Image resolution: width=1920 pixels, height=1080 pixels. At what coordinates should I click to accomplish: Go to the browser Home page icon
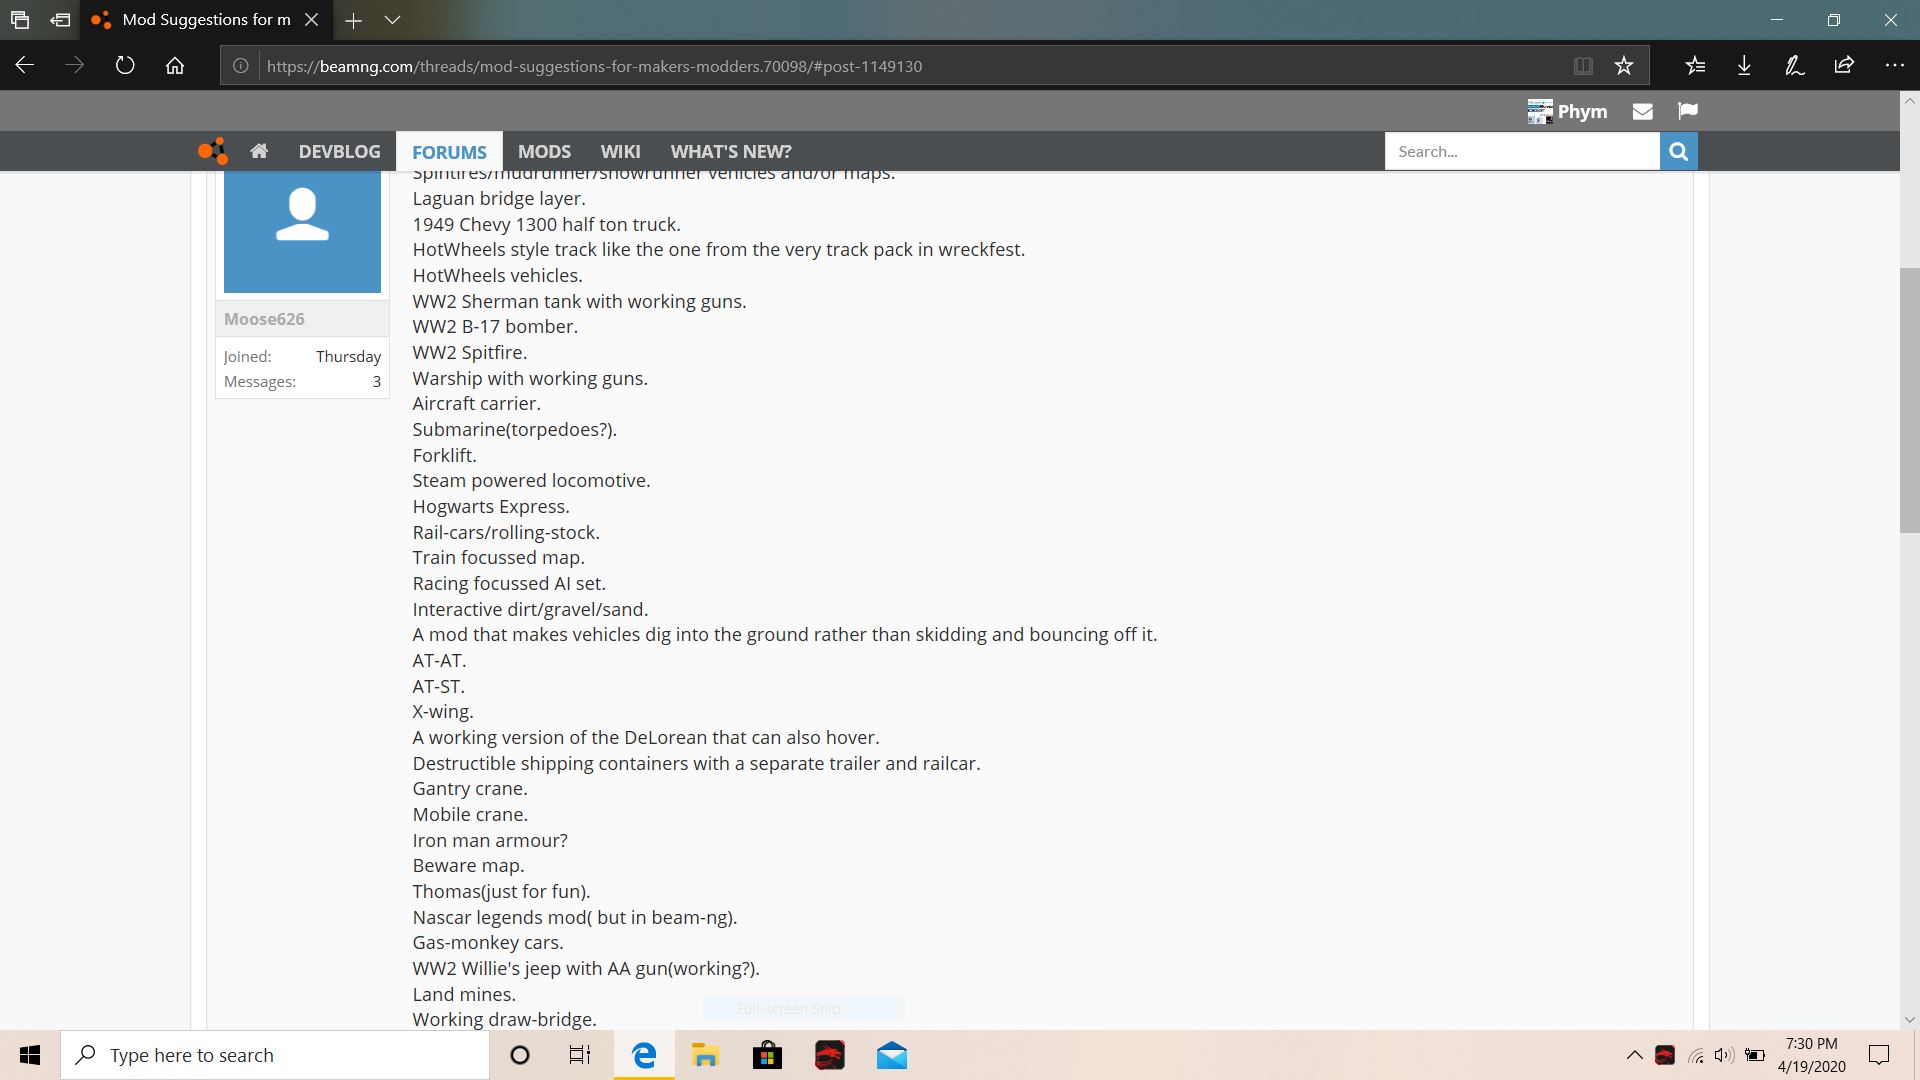coord(175,66)
